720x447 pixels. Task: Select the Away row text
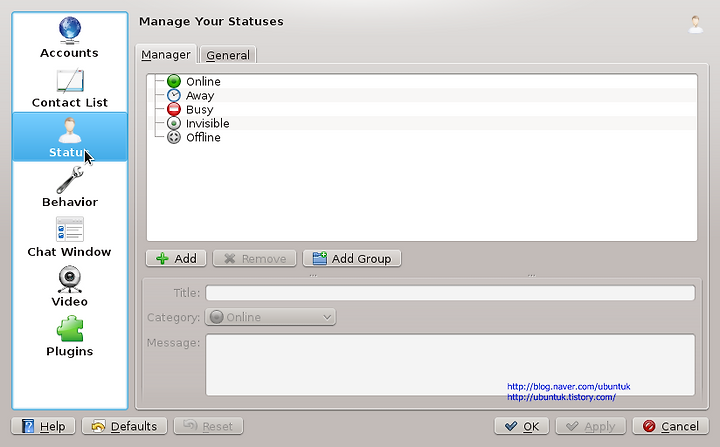[200, 96]
